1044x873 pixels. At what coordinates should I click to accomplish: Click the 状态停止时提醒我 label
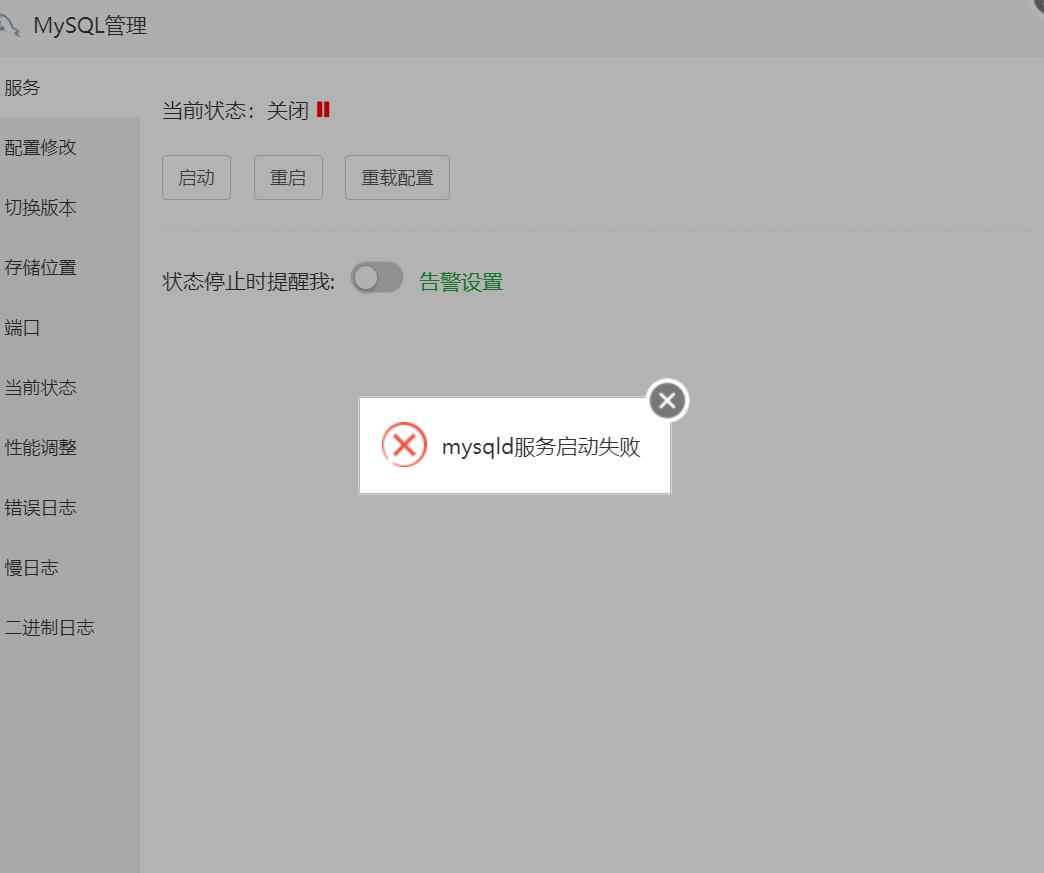248,282
